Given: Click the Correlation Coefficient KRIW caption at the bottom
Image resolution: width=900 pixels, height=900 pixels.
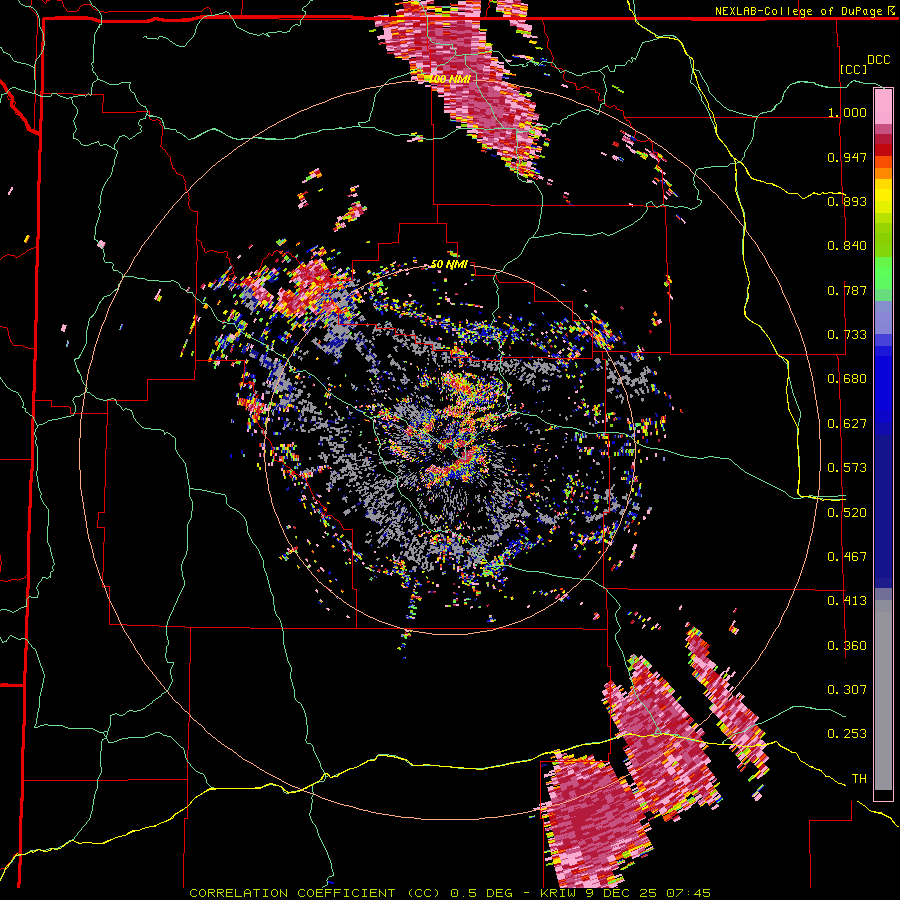Looking at the screenshot, I should click(450, 893).
